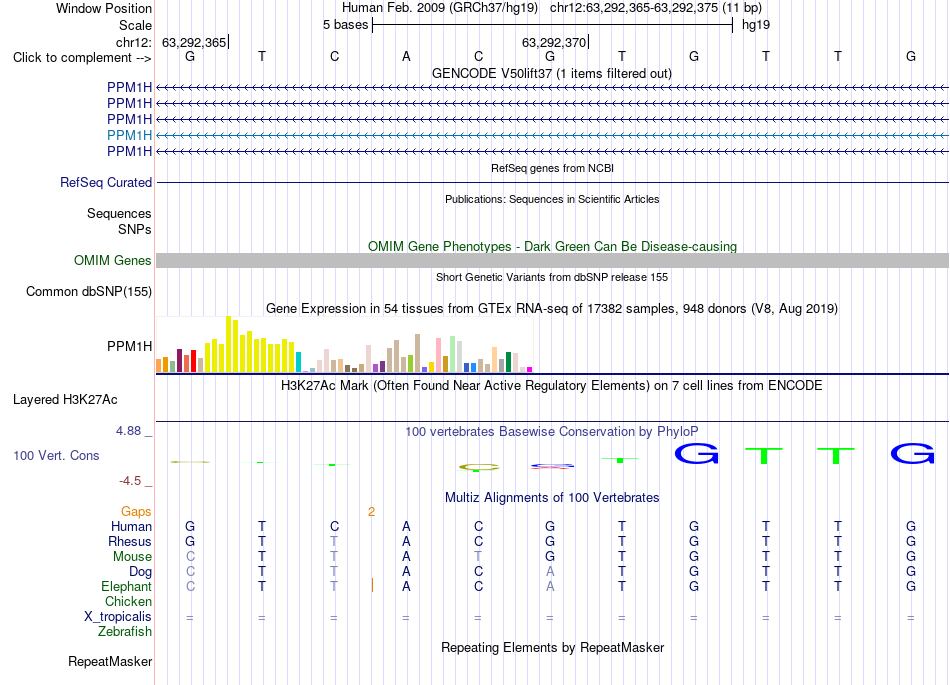Select the Mouse species label
Screen dimensions: 950x685
point(132,557)
